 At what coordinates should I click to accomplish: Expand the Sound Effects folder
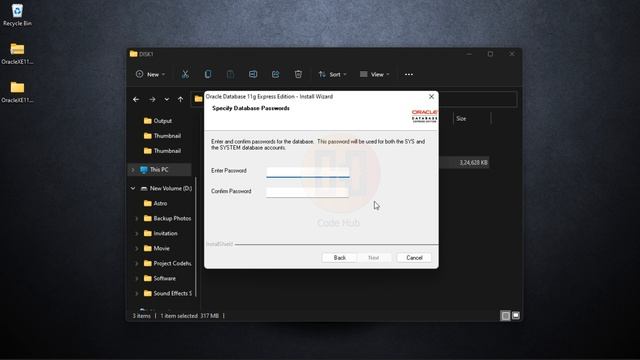point(137,293)
